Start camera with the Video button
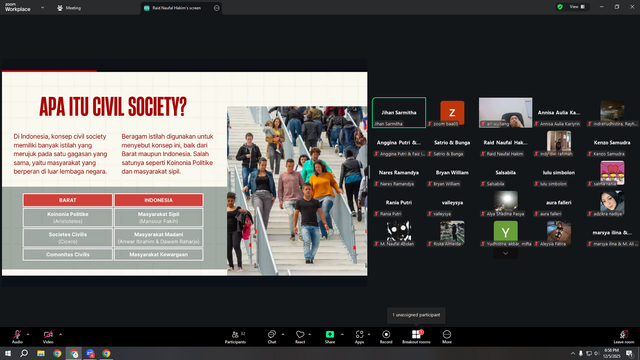 pyautogui.click(x=48, y=336)
